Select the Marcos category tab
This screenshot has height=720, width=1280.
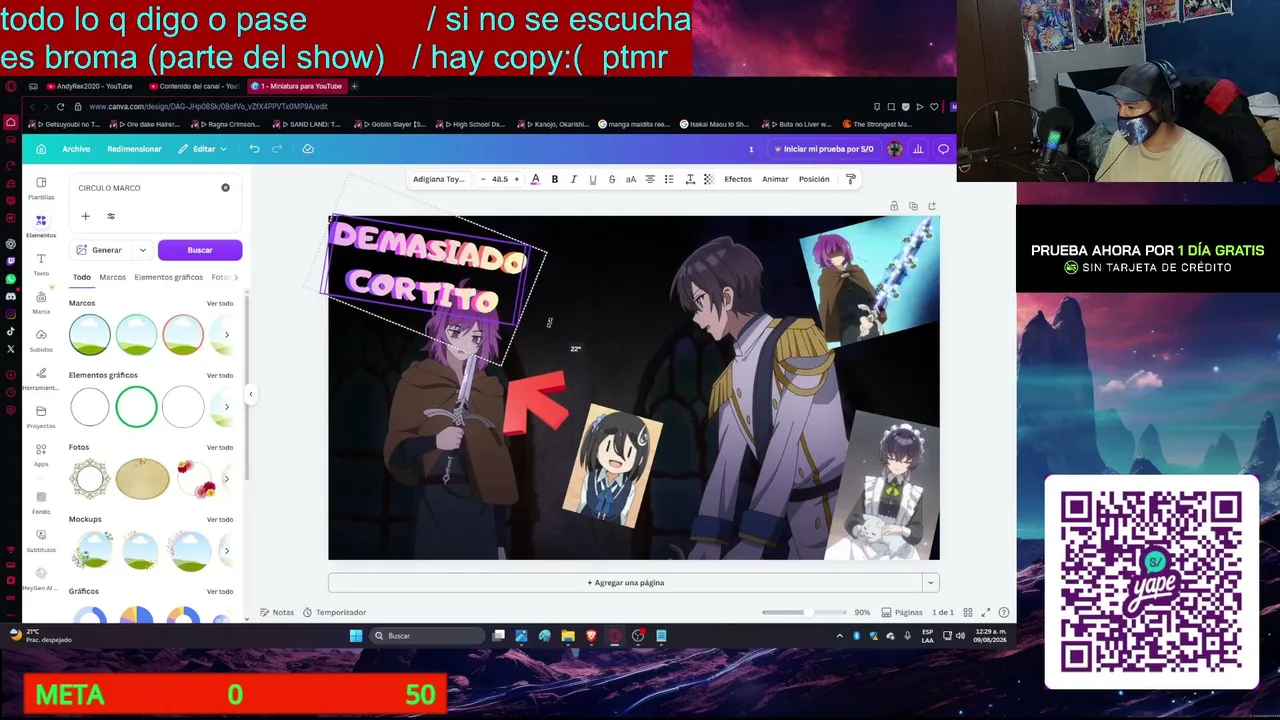click(x=112, y=277)
